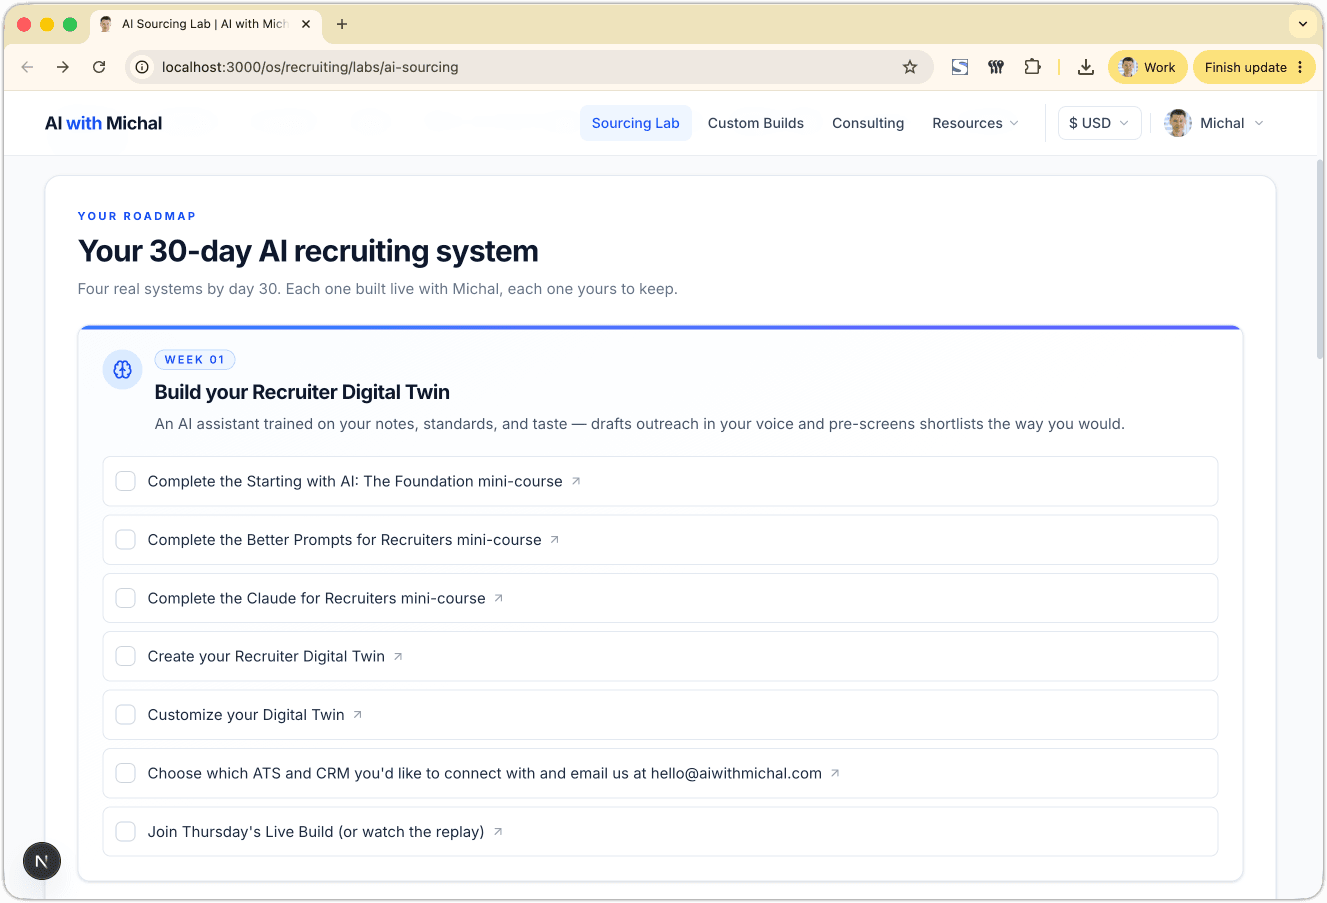This screenshot has height=903, width=1327.
Task: Close the AI Sourcing Lab browser tab
Action: [x=306, y=24]
